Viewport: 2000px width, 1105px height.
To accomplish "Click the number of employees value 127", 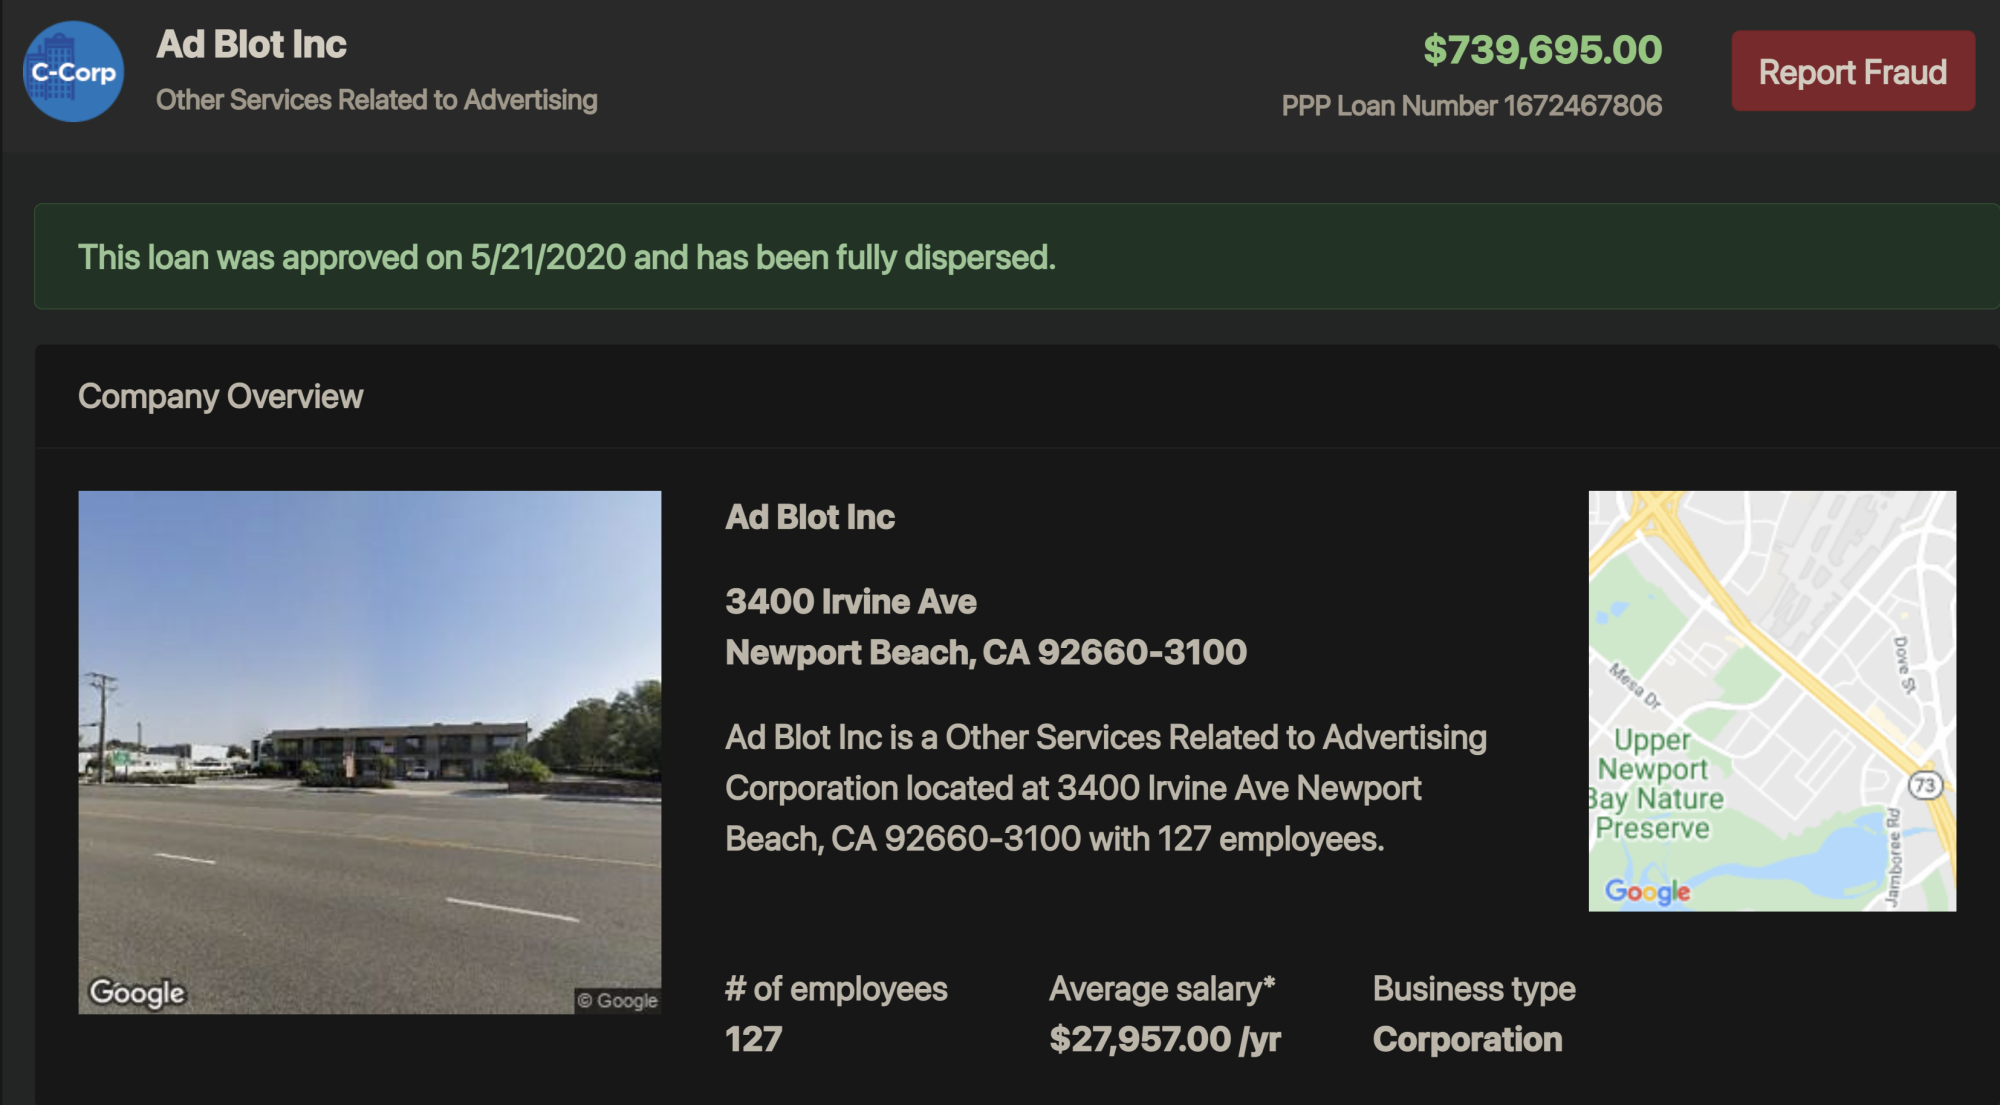I will pyautogui.click(x=753, y=1039).
